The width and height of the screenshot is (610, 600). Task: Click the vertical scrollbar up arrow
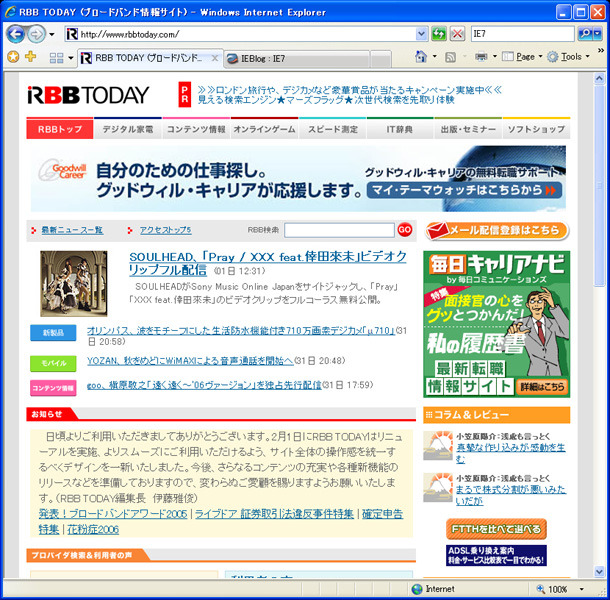(x=599, y=79)
